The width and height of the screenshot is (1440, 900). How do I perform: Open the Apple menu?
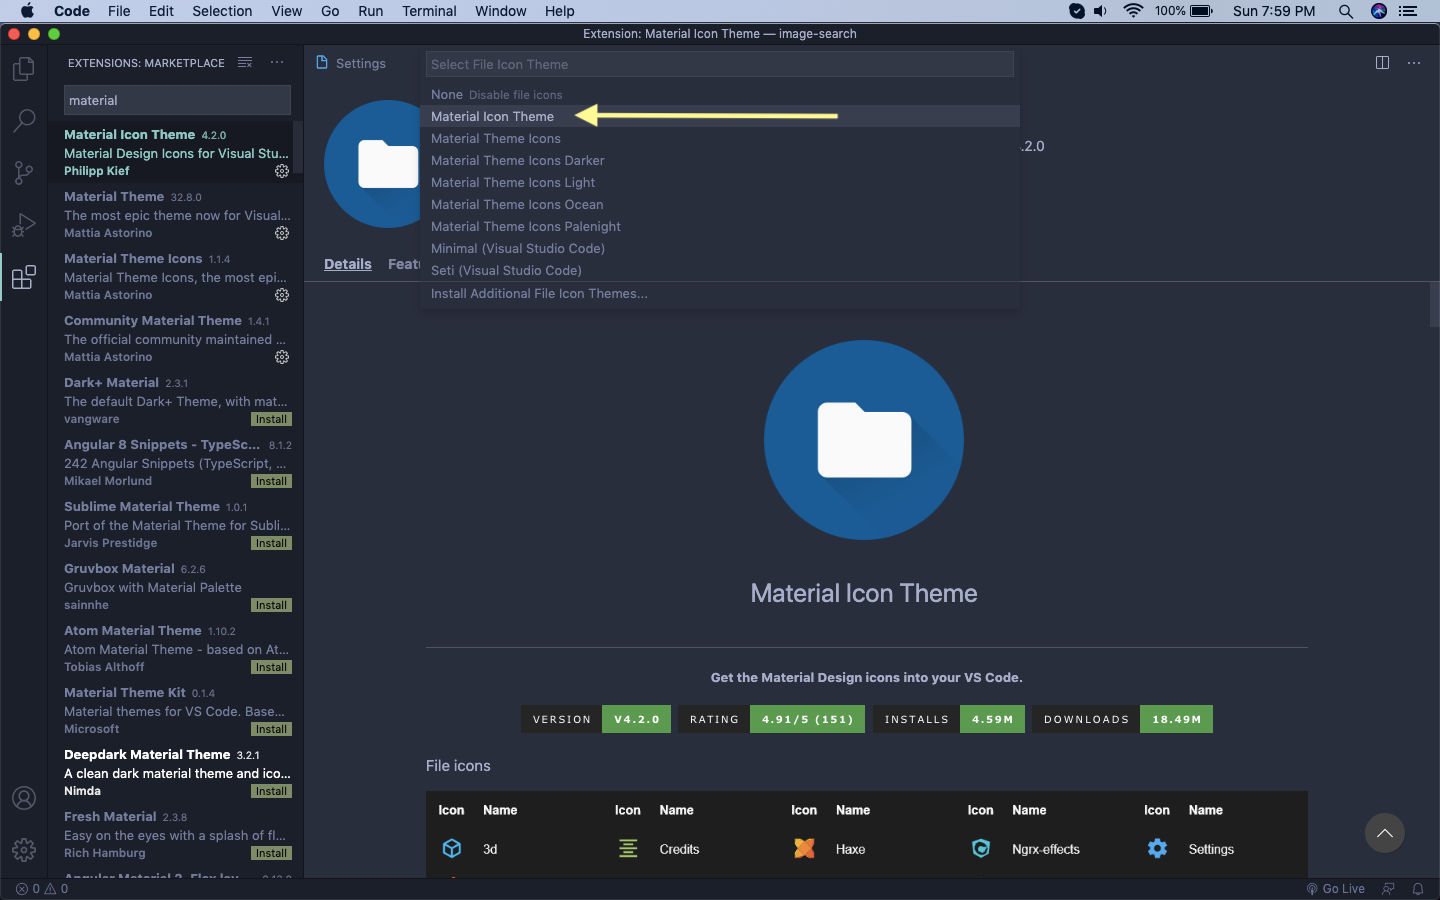(x=27, y=11)
